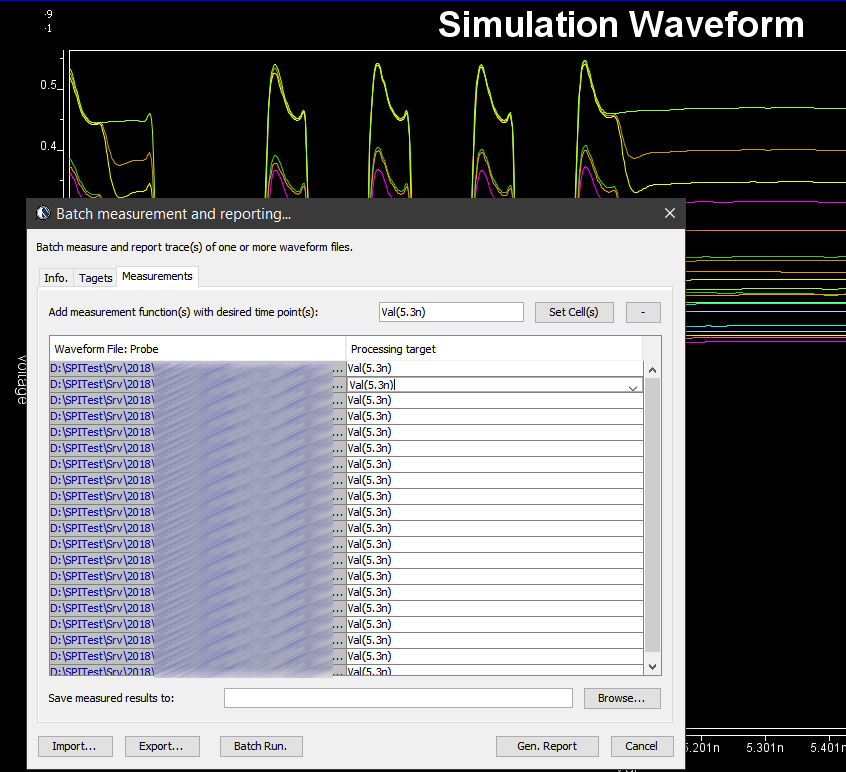Viewport: 846px width, 772px height.
Task: Focus the measurement function input field
Action: [451, 312]
